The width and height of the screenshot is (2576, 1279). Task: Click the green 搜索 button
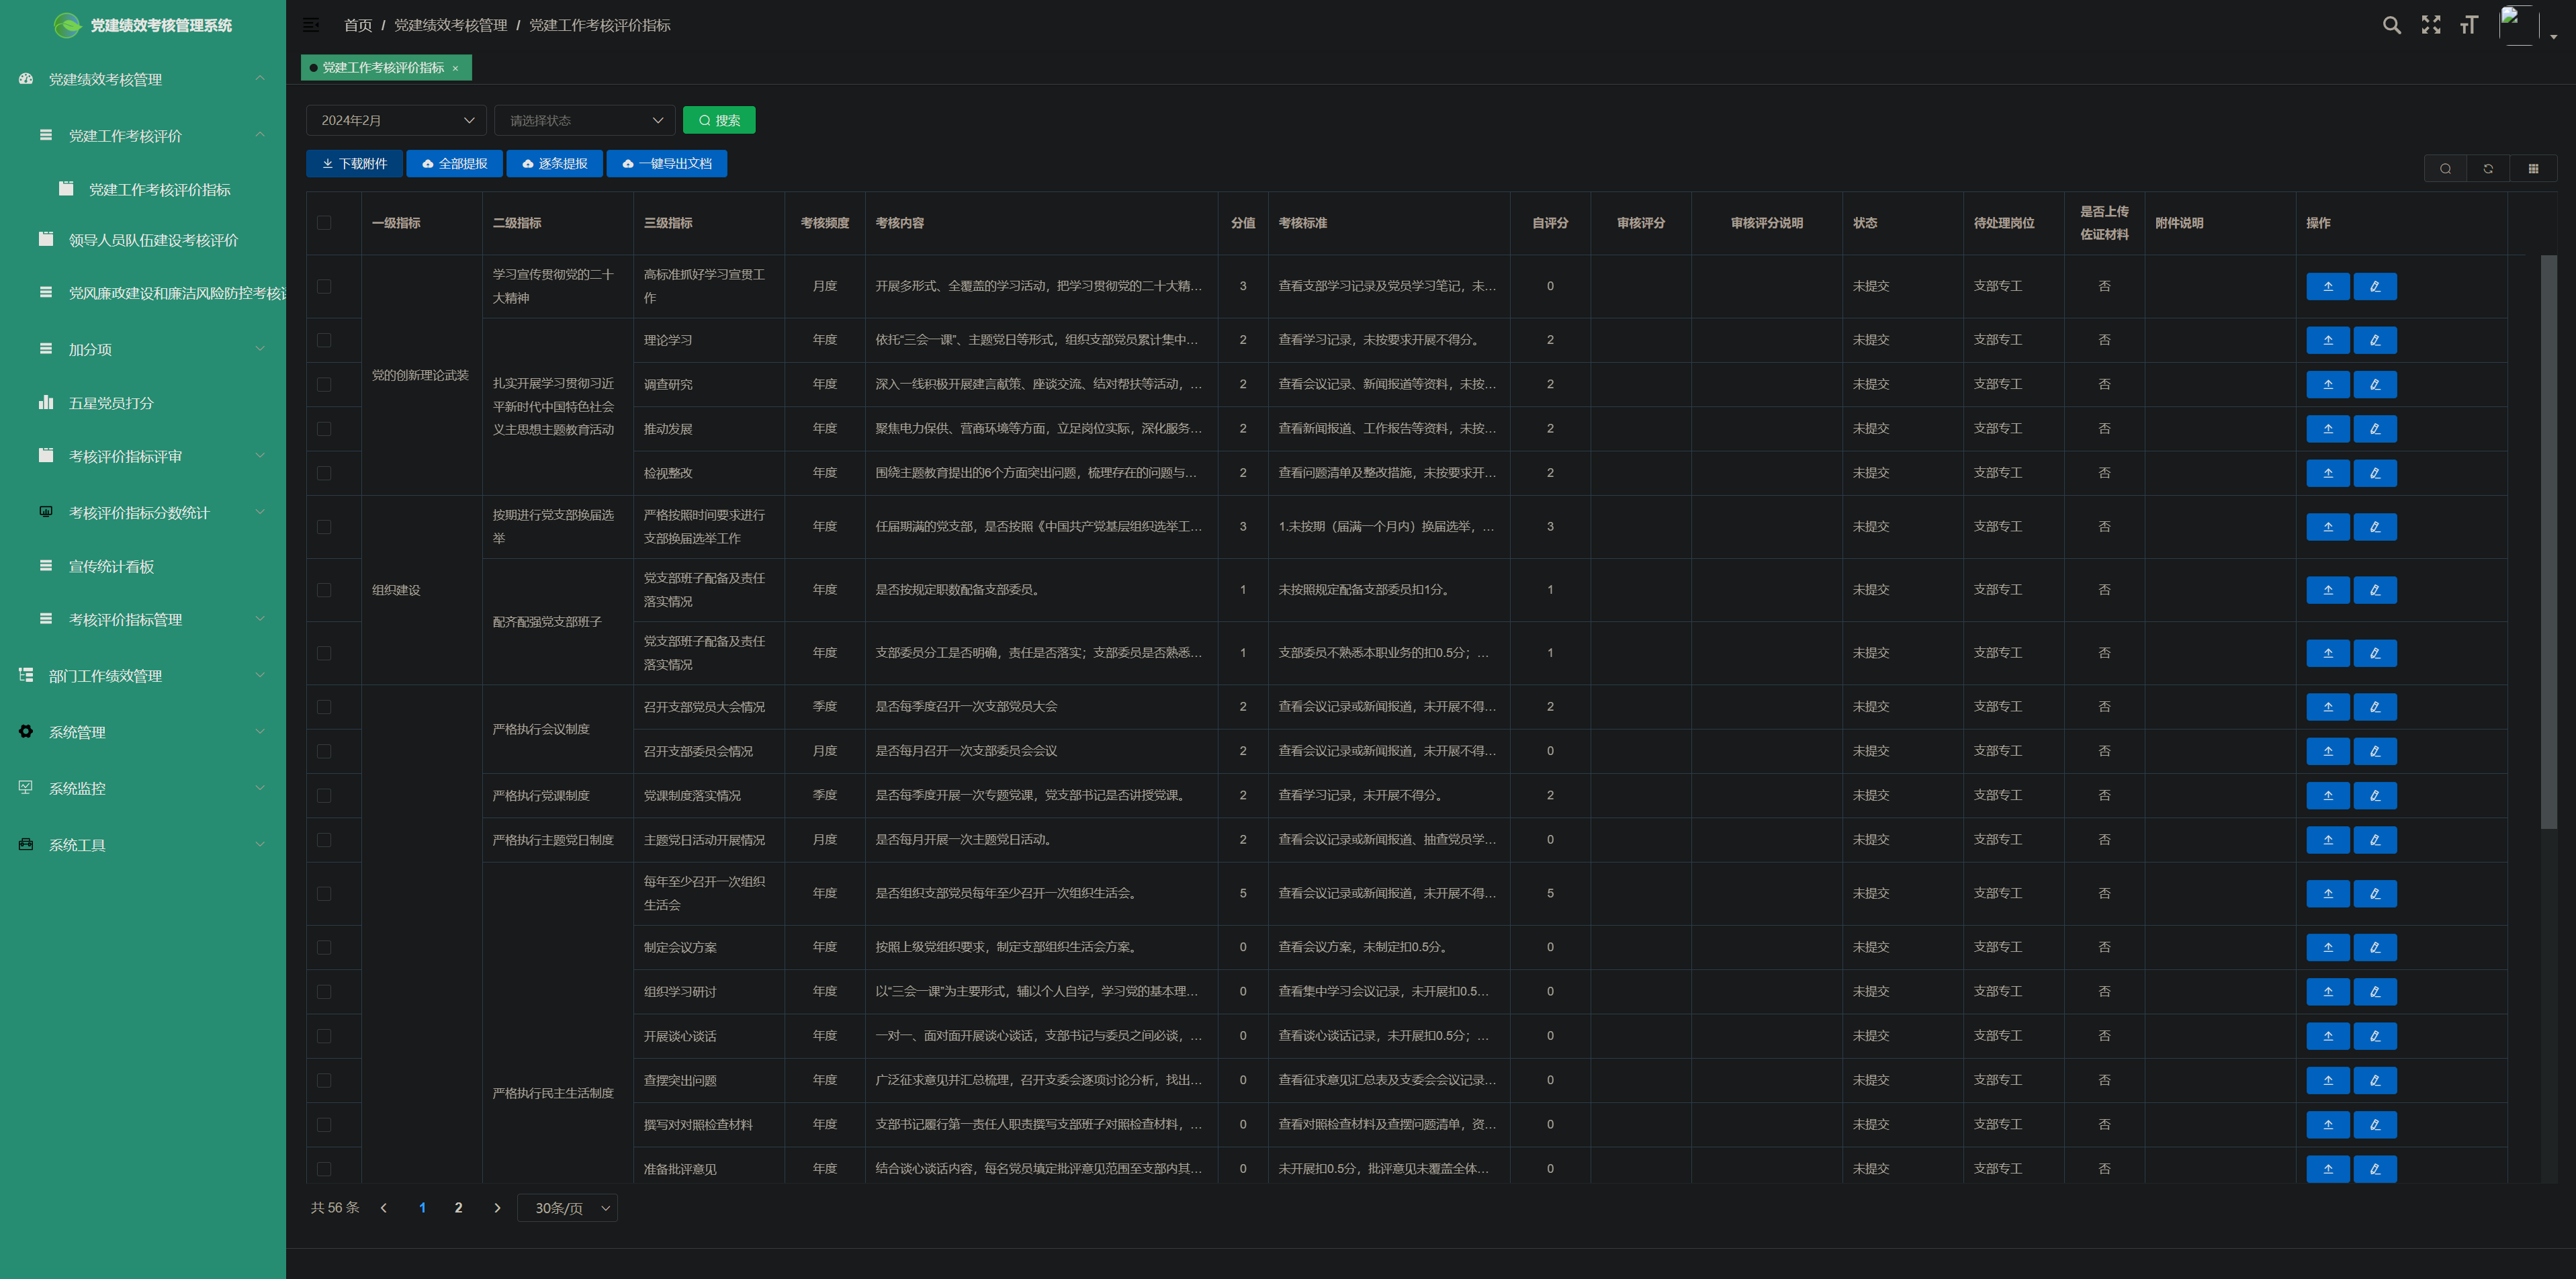point(719,120)
